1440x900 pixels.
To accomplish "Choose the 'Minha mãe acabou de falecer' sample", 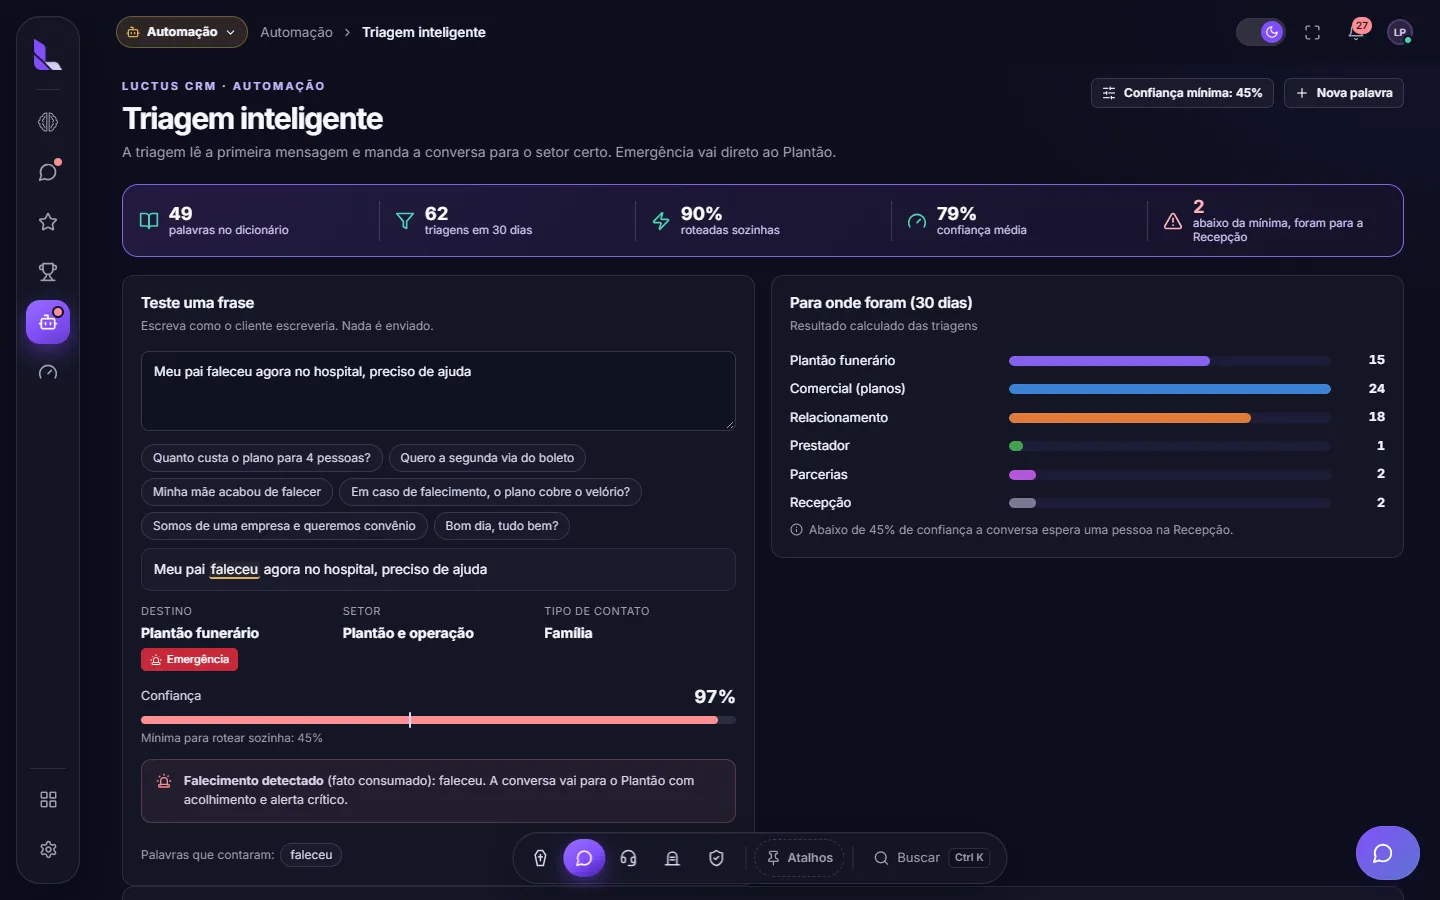I will click(237, 492).
